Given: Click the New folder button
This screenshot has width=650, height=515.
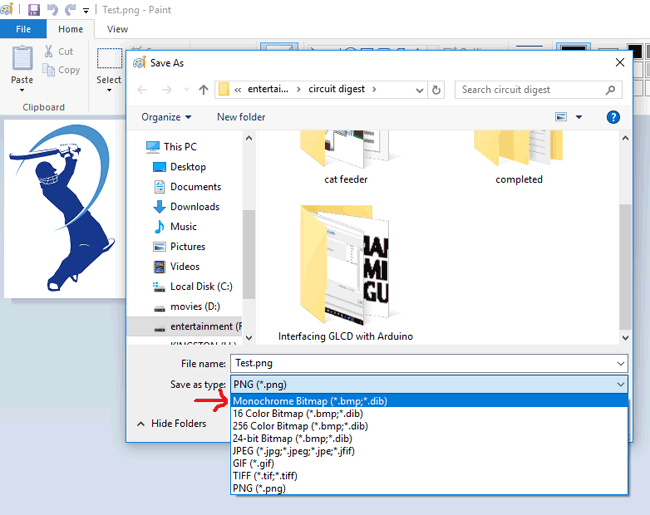Looking at the screenshot, I should [x=241, y=117].
